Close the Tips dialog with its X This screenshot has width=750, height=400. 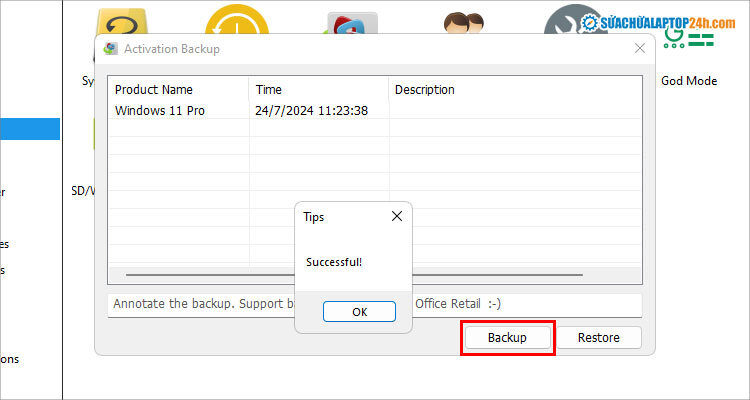(x=397, y=216)
